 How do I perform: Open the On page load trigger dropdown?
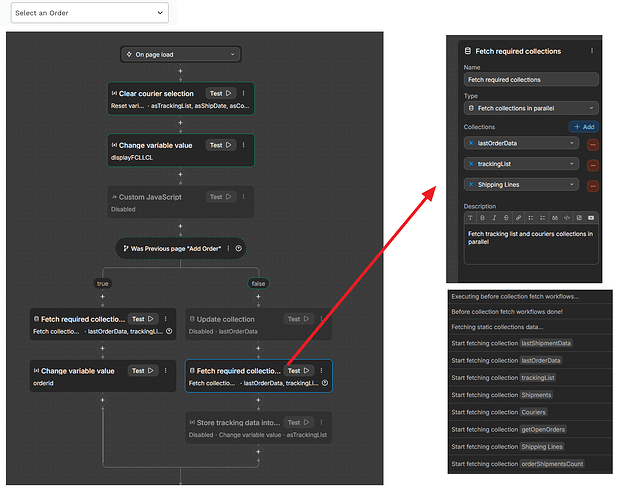pyautogui.click(x=181, y=54)
